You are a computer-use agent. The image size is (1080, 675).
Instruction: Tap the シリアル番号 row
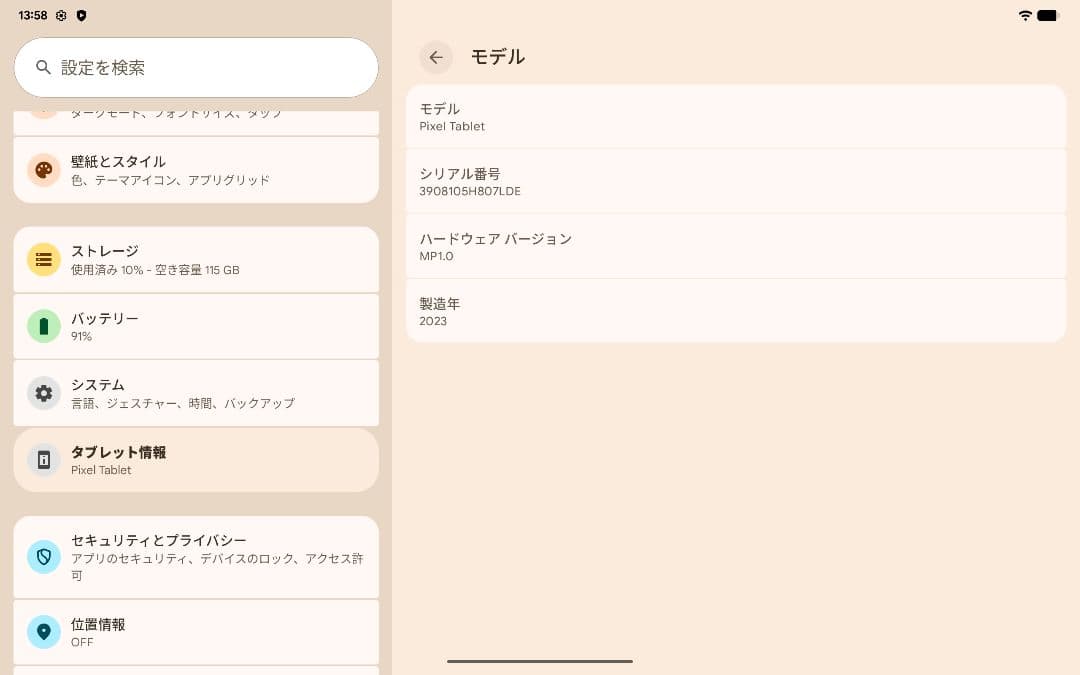[x=735, y=181]
